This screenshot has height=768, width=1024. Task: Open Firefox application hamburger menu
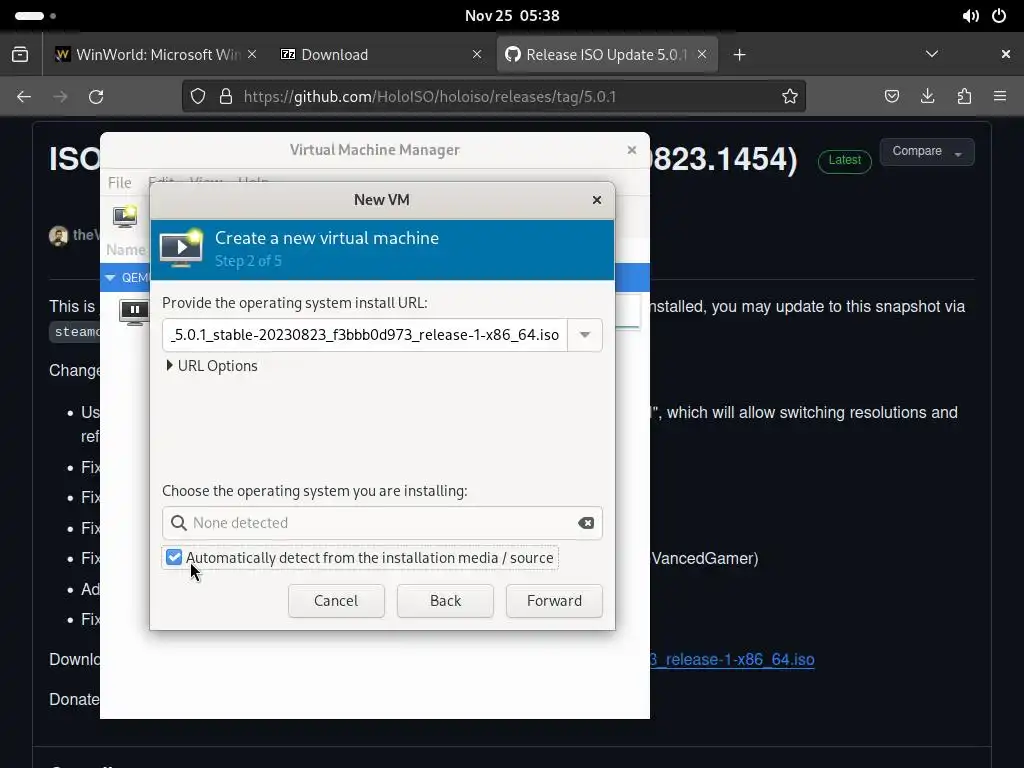pyautogui.click(x=1000, y=97)
